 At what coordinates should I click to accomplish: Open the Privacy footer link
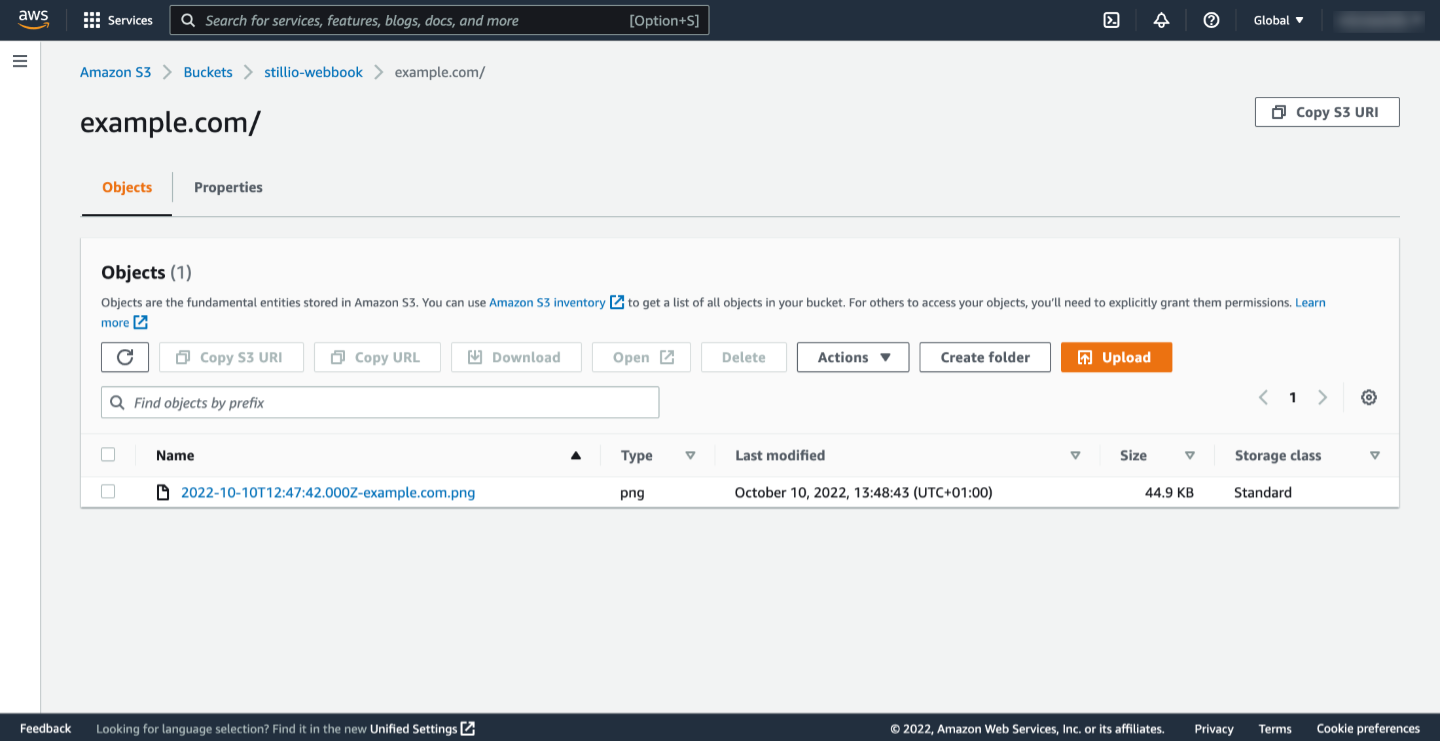coord(1214,728)
